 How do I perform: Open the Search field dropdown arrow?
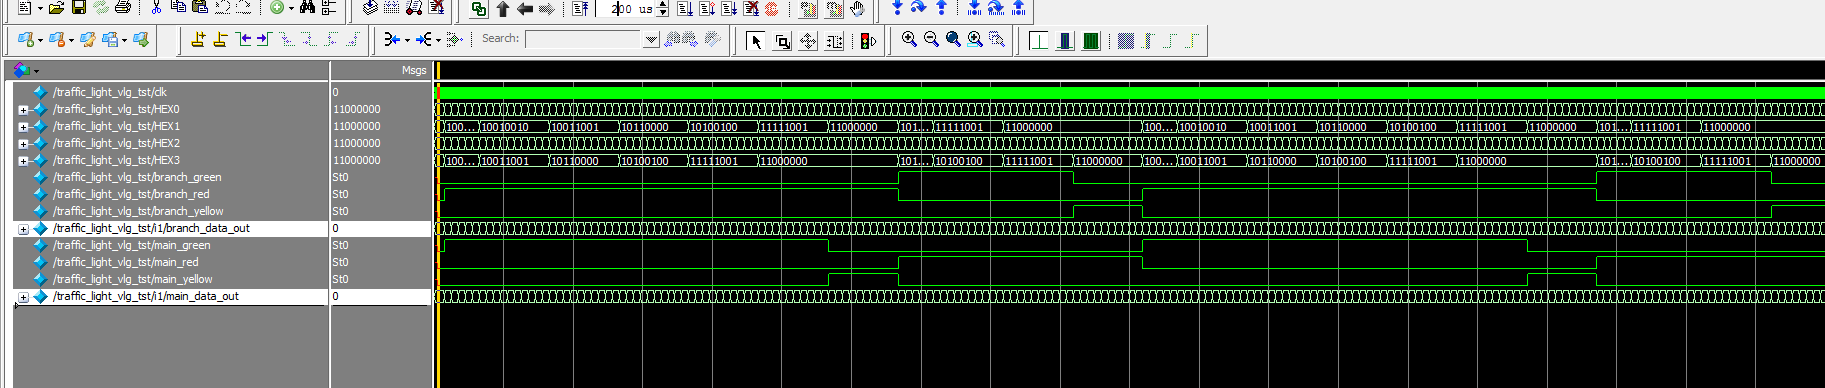(x=651, y=39)
